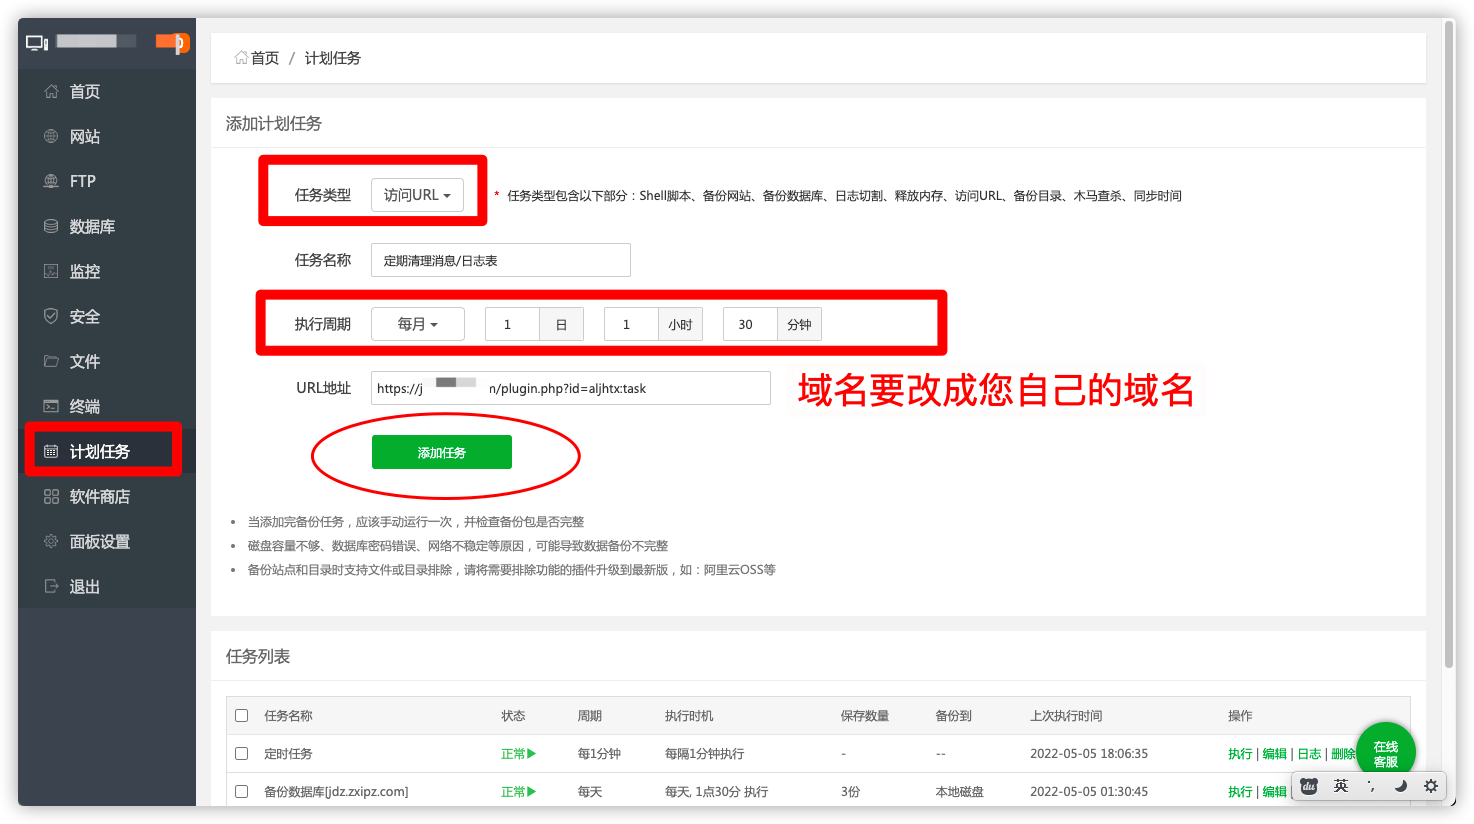Click the punctuation mode icon in IME bar

pos(1371,786)
